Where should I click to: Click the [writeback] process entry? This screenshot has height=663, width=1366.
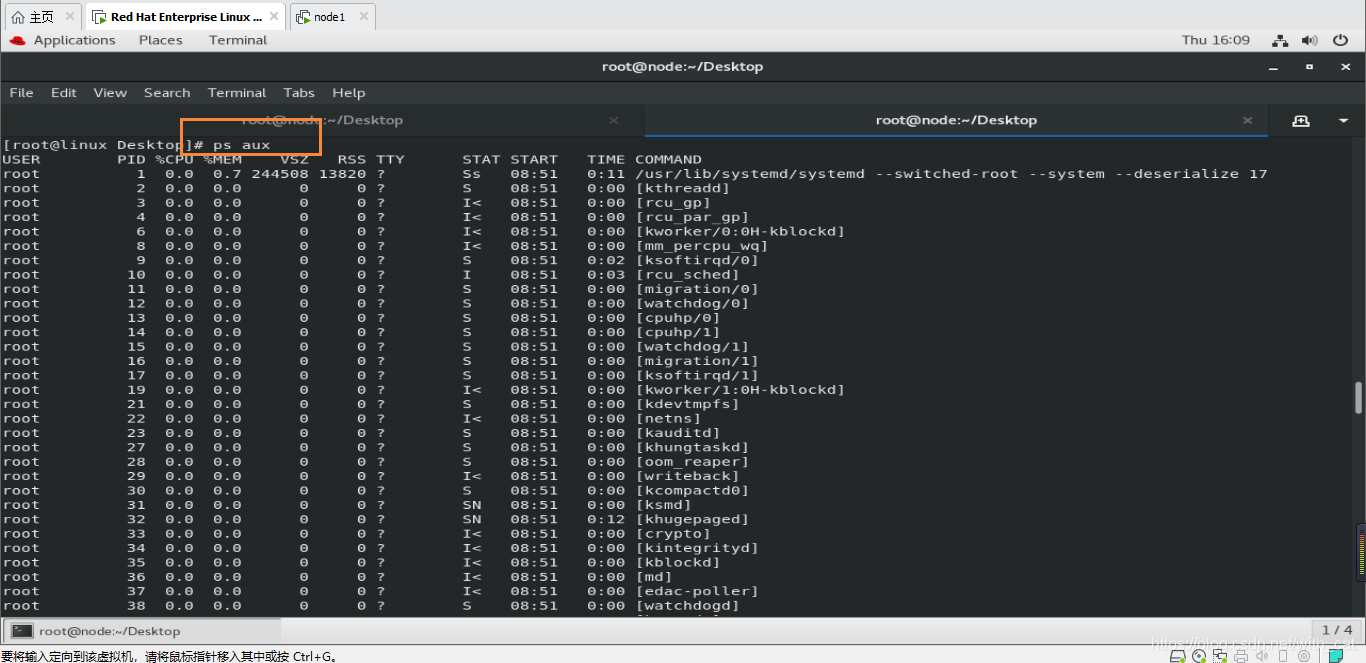pyautogui.click(x=687, y=476)
